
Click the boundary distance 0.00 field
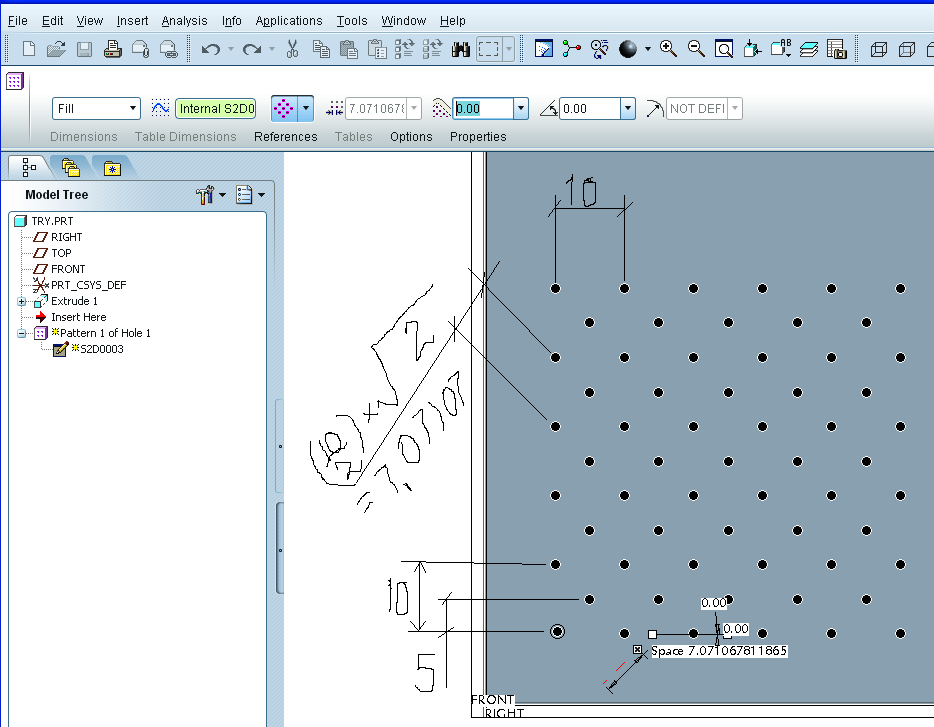pos(483,108)
